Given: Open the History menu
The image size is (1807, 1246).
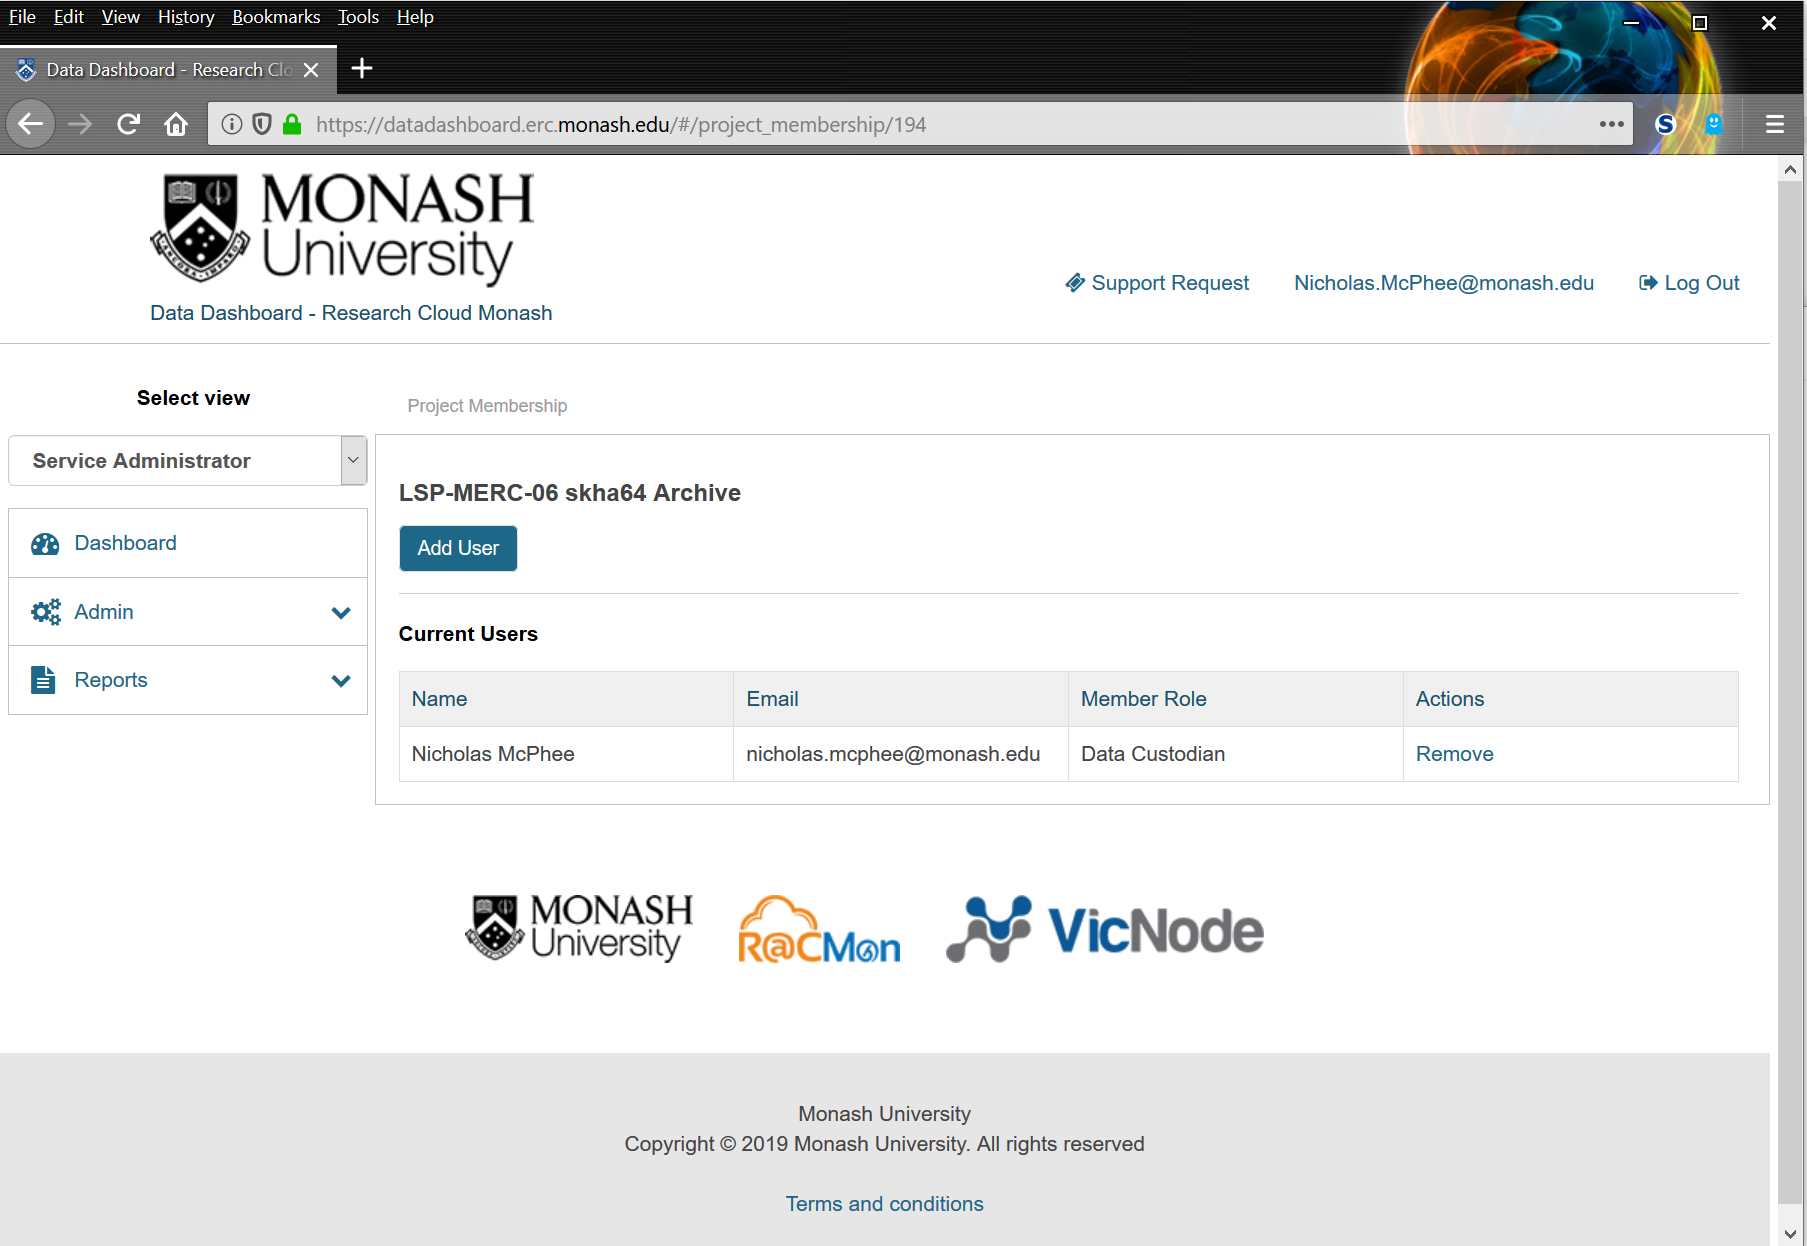Looking at the screenshot, I should click(185, 17).
